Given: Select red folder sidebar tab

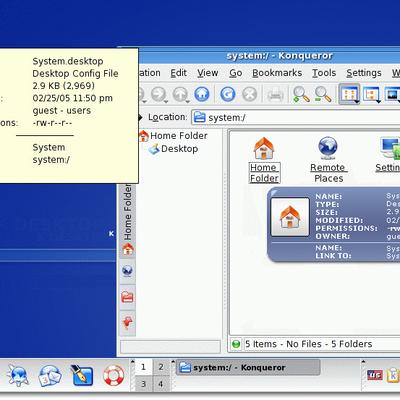Looking at the screenshot, I should click(x=128, y=296).
